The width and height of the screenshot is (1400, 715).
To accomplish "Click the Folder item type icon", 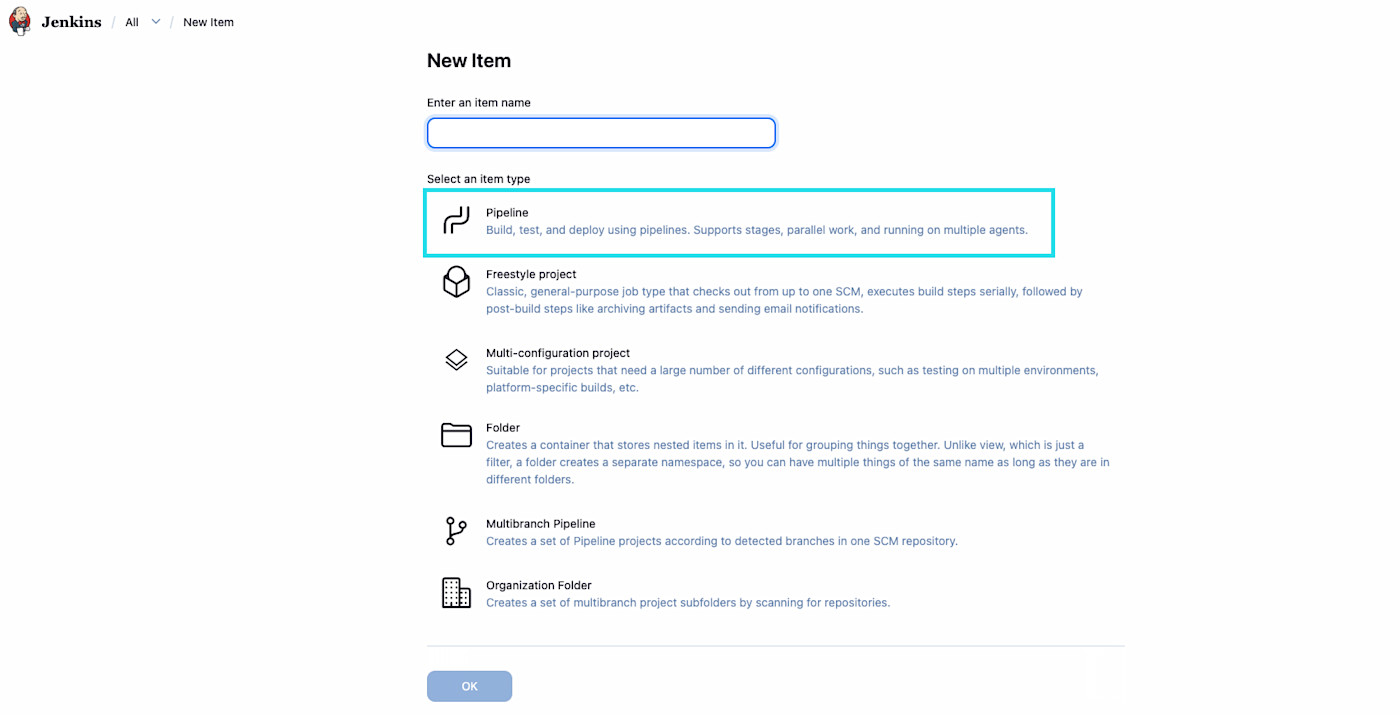I will pyautogui.click(x=456, y=435).
